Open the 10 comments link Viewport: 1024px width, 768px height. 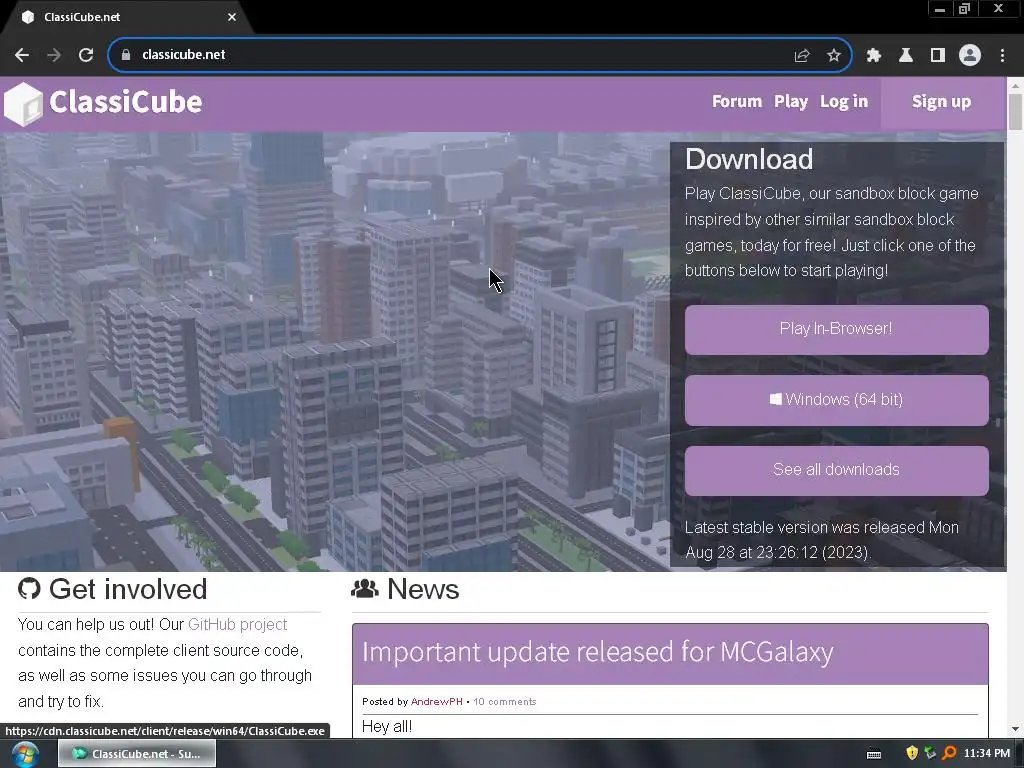click(504, 701)
